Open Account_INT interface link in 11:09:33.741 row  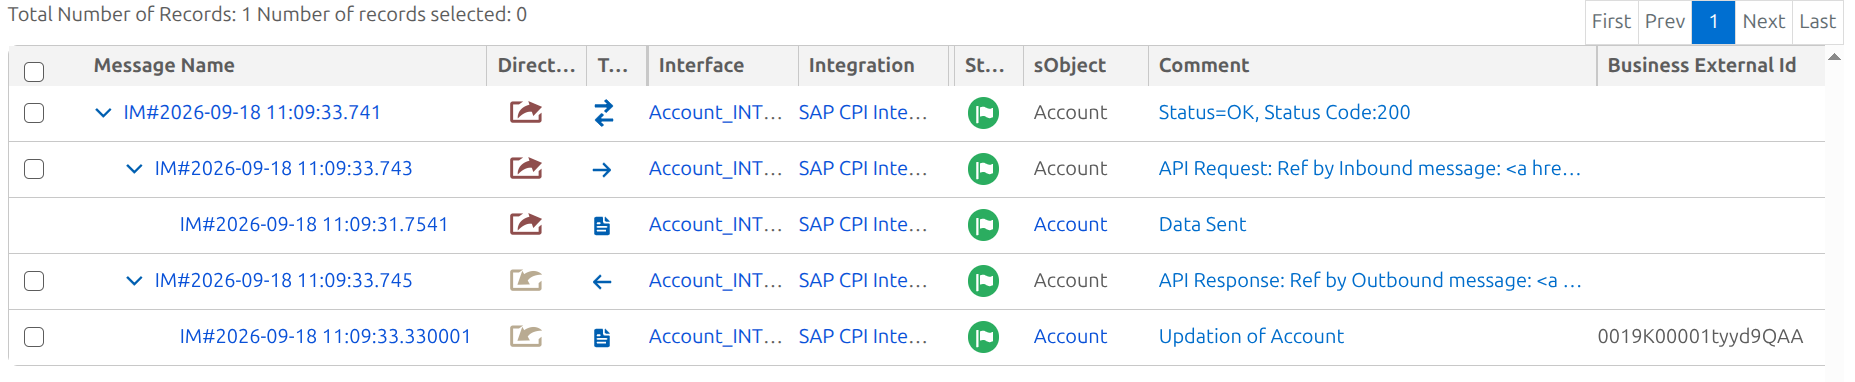pos(715,112)
